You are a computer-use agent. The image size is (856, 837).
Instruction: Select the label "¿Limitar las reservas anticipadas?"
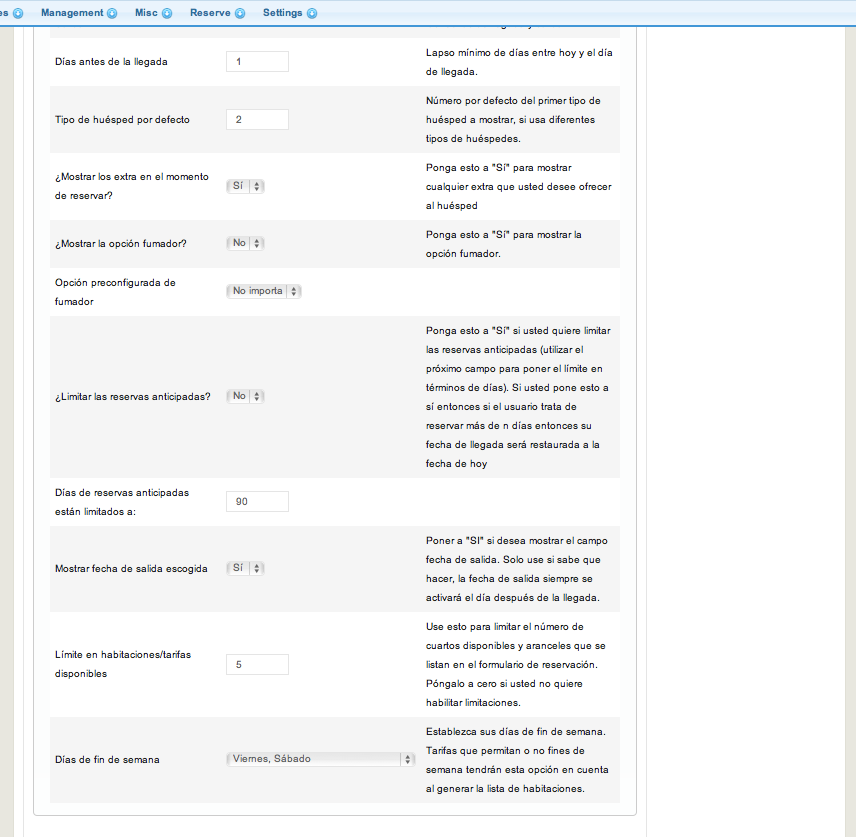(x=133, y=397)
